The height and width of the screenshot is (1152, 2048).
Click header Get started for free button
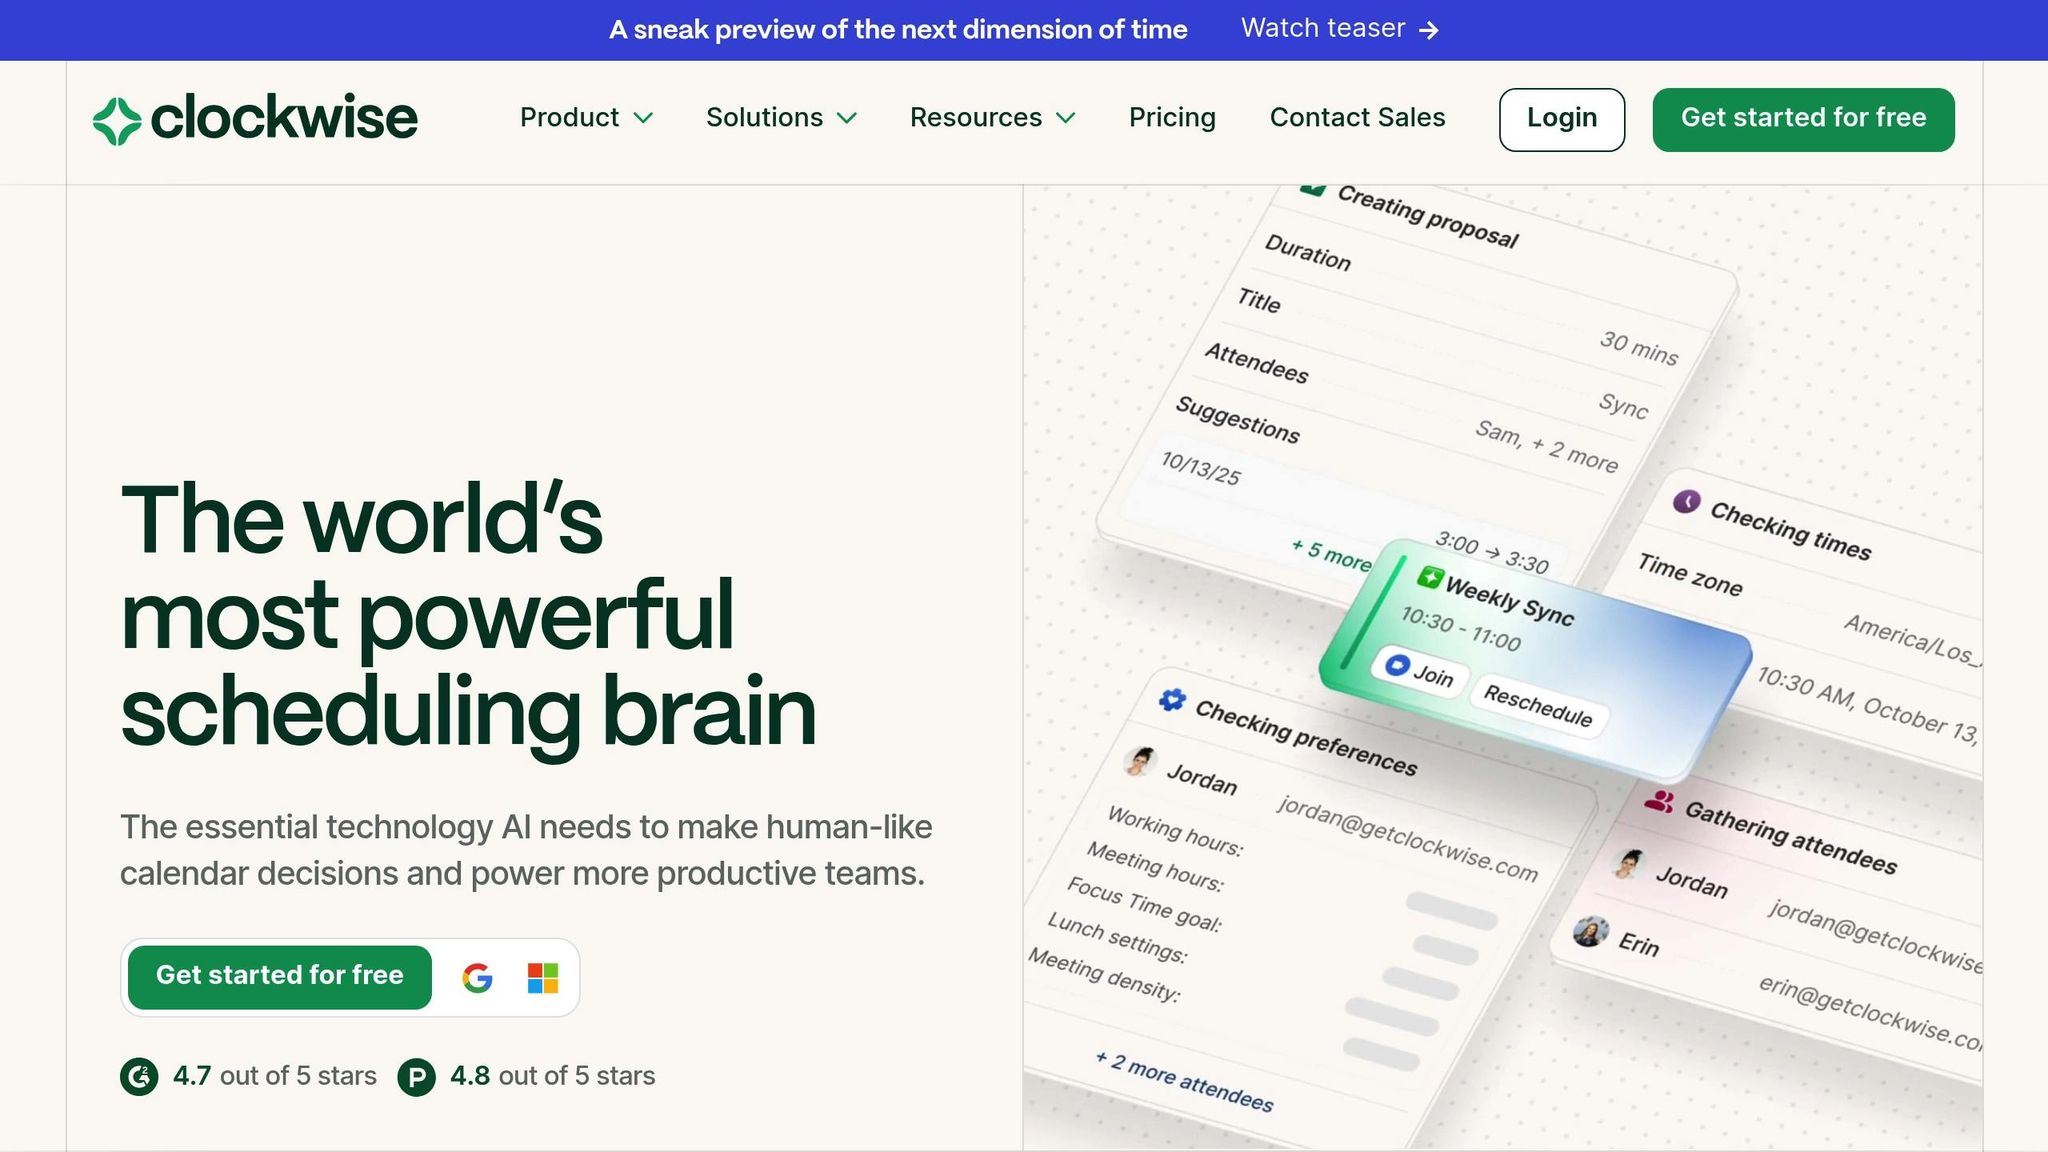[x=1803, y=119]
